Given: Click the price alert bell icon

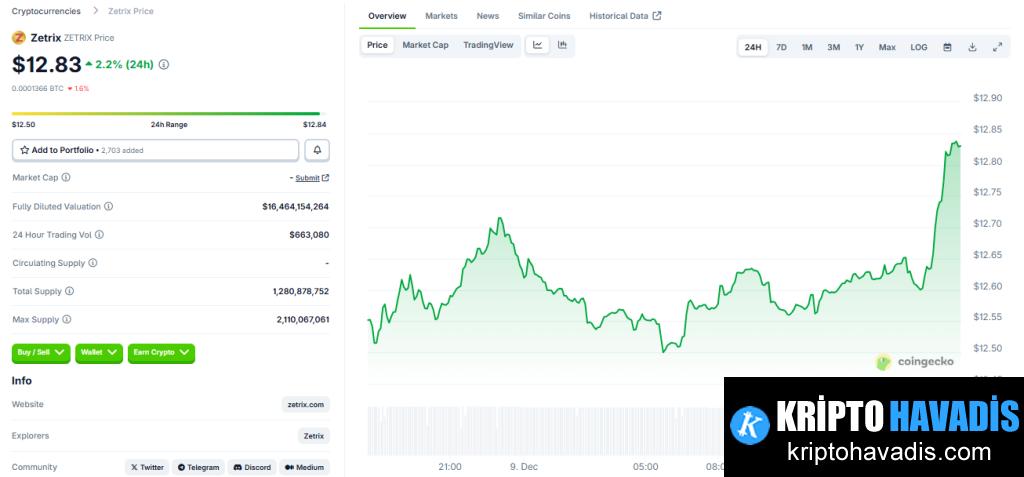Looking at the screenshot, I should click(x=317, y=150).
